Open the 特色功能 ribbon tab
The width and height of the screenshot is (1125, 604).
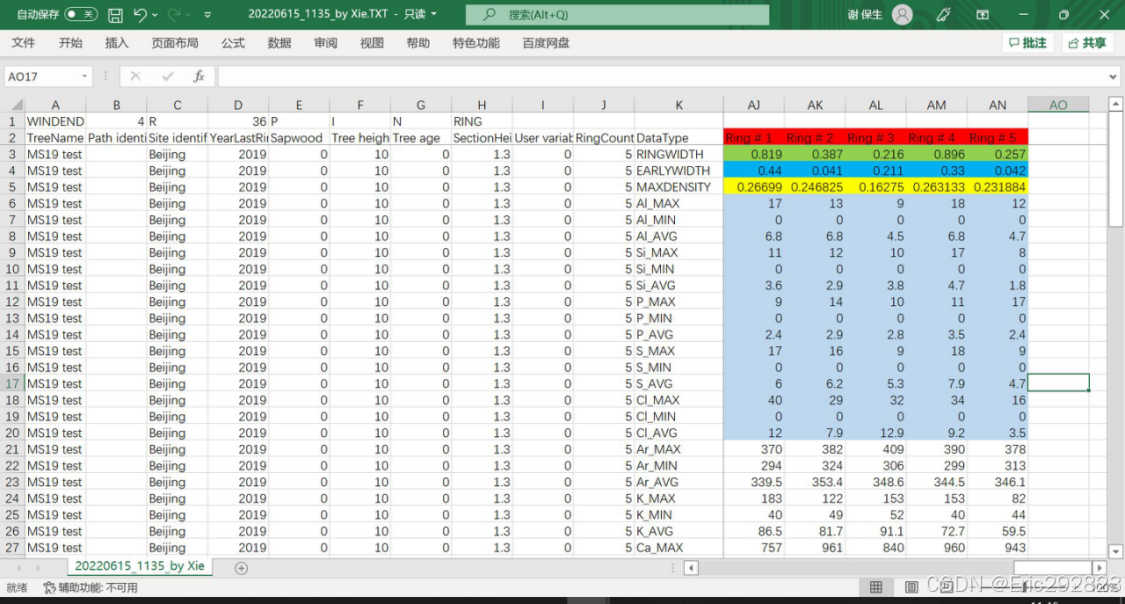(476, 43)
